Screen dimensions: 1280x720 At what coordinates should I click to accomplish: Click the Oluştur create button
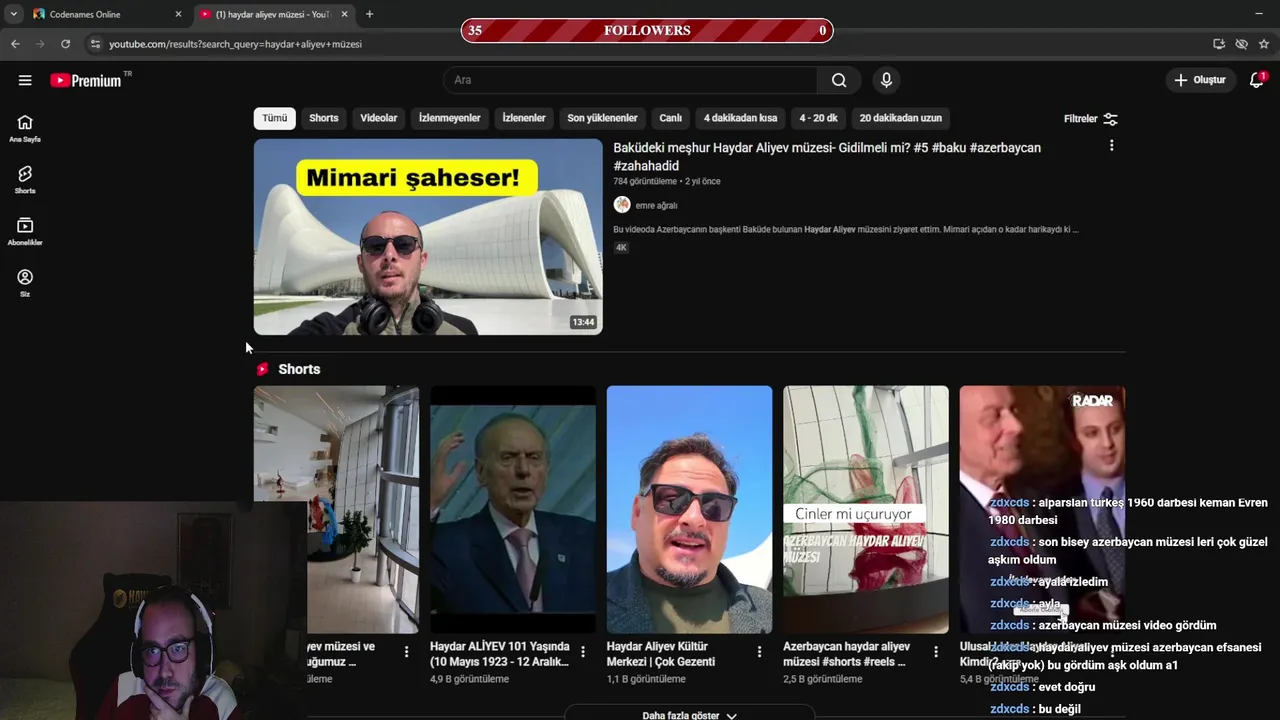(x=1200, y=80)
